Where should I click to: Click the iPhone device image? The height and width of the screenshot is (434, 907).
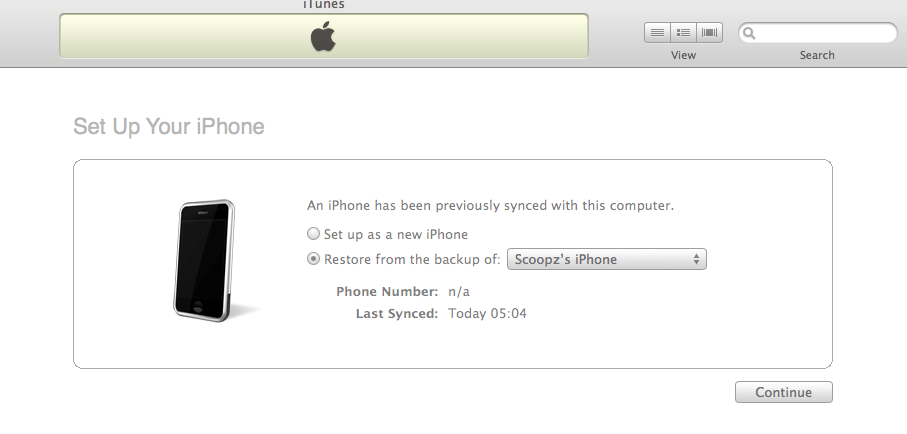208,258
